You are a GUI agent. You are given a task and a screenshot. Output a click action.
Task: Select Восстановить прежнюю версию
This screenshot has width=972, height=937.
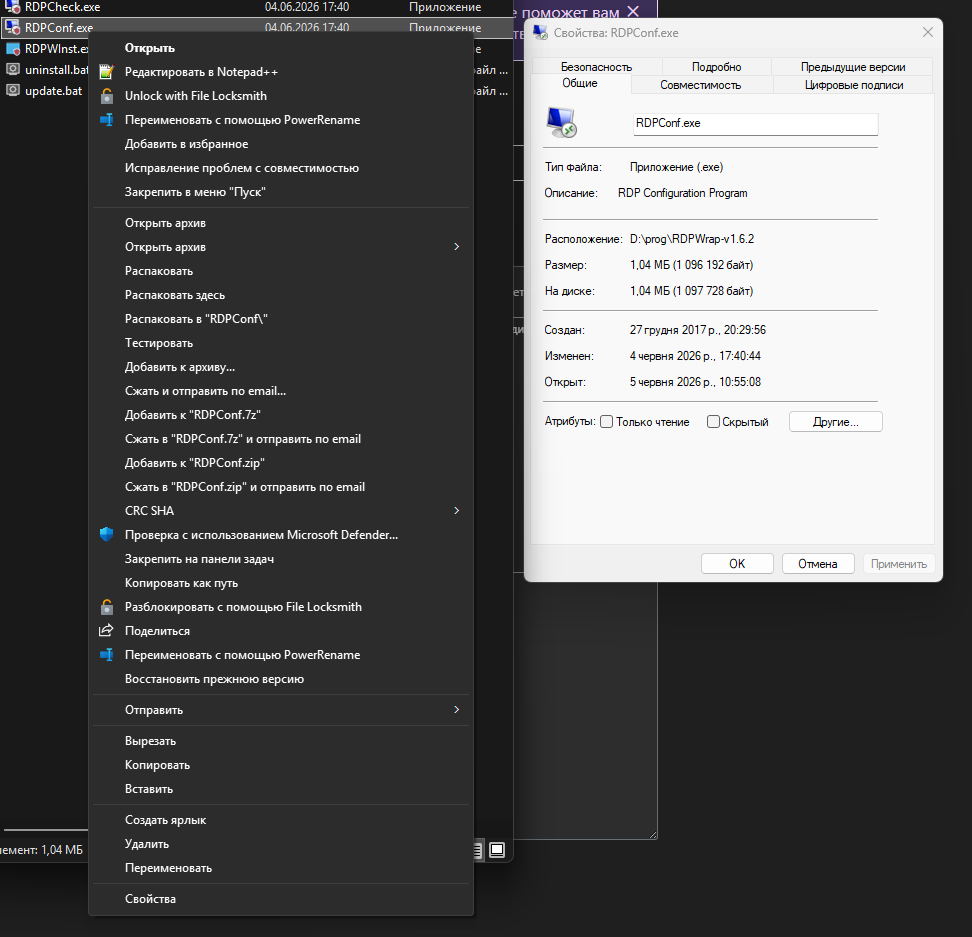pos(281,679)
